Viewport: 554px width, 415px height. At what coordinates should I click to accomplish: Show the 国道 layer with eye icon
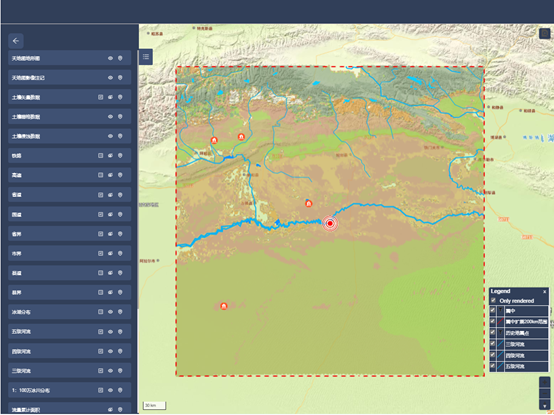tap(110, 214)
